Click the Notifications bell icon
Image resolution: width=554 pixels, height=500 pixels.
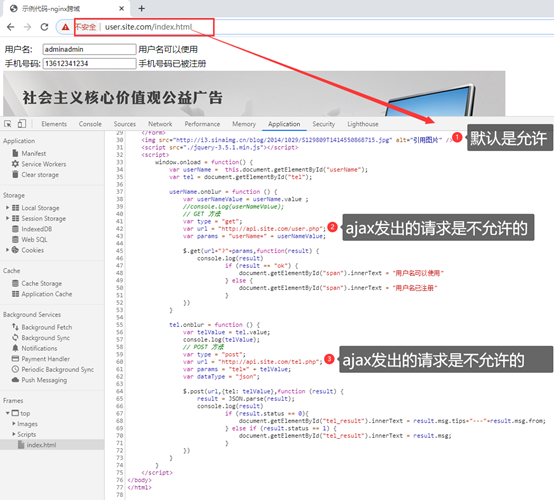pyautogui.click(x=15, y=348)
